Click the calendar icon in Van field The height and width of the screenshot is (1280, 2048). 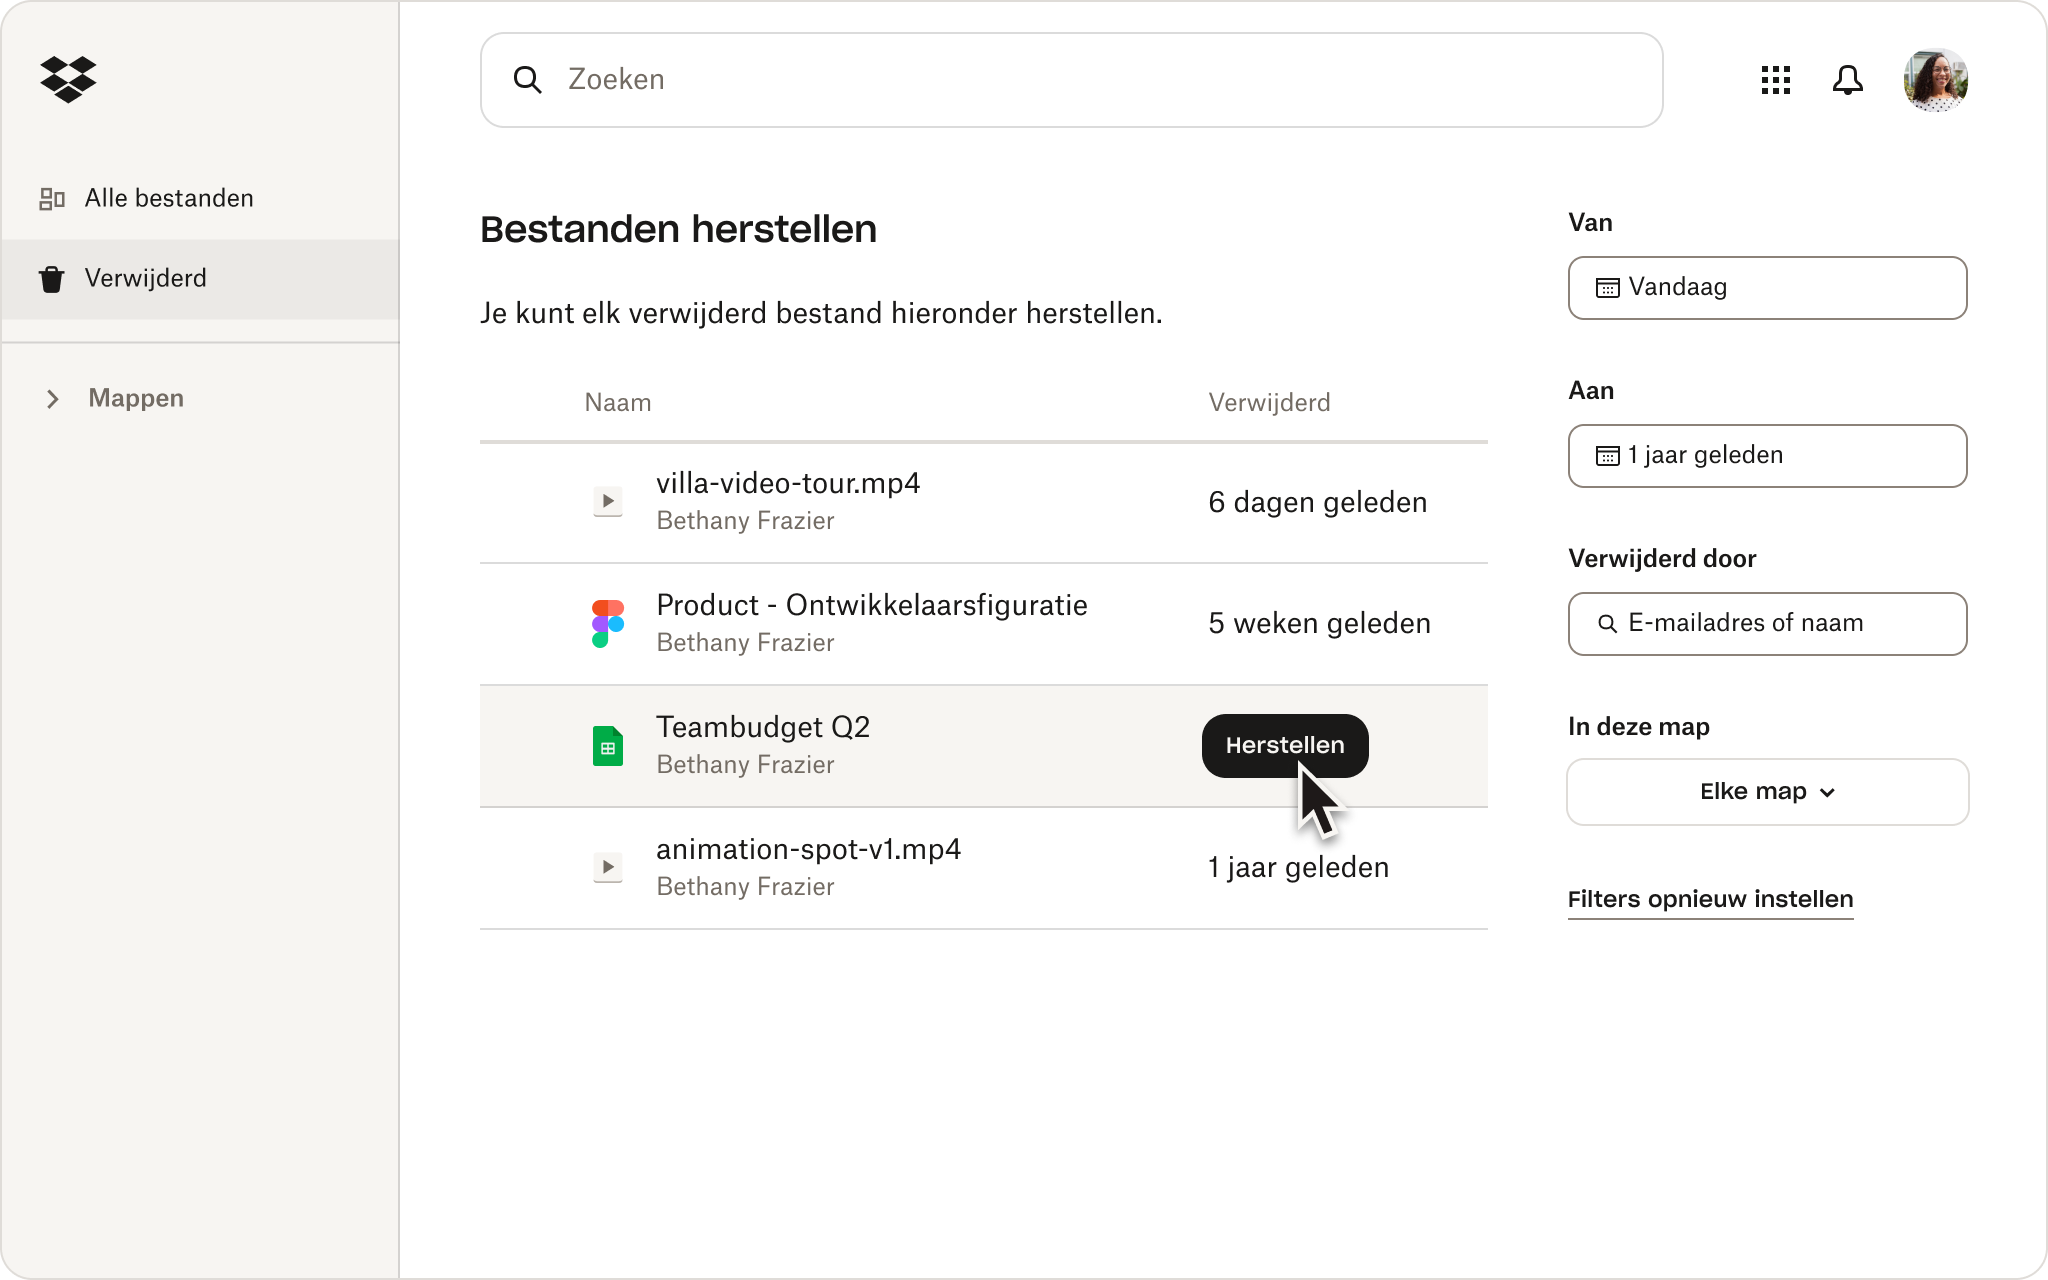(x=1607, y=288)
